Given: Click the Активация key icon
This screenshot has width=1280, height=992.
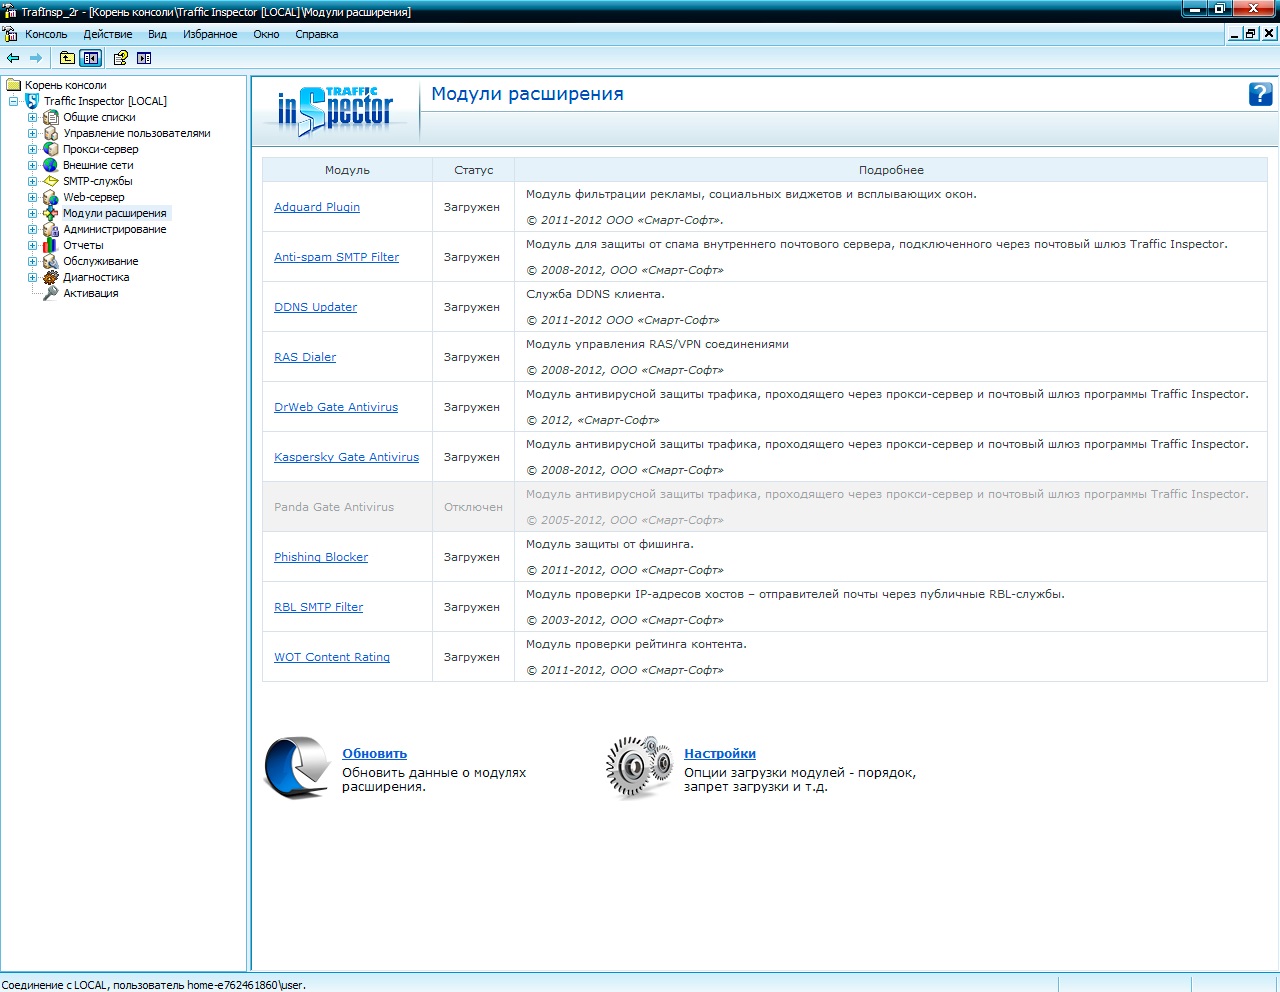Looking at the screenshot, I should pos(51,293).
